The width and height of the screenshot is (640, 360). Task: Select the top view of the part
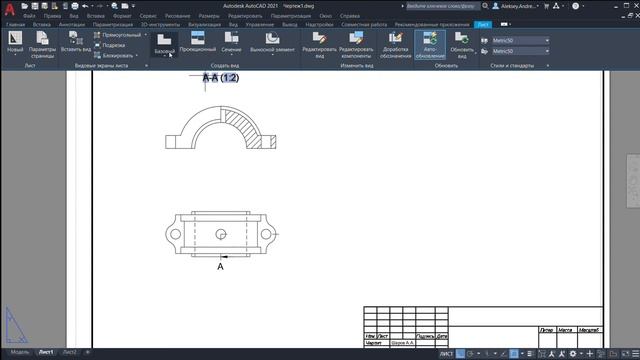pyautogui.click(x=221, y=234)
